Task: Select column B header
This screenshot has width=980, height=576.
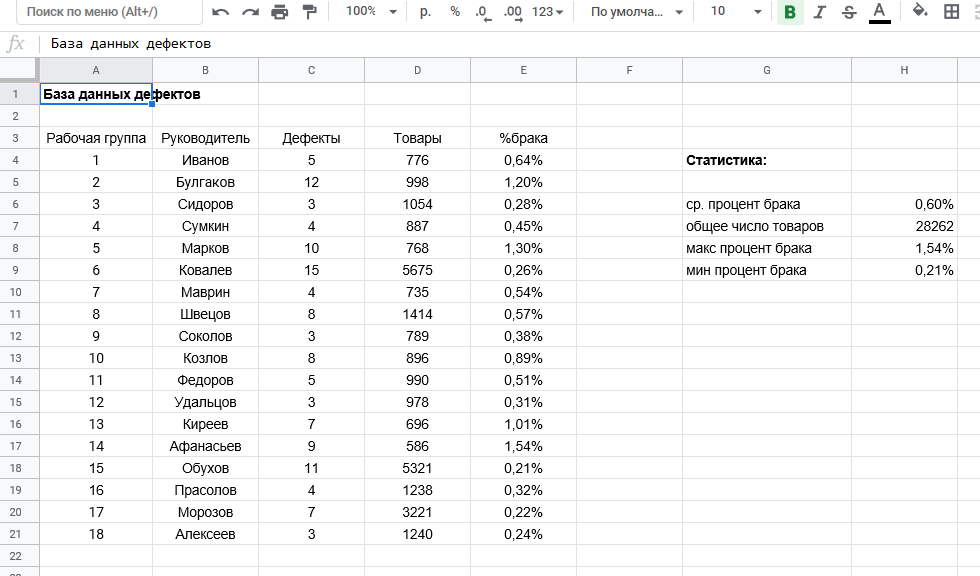Action: (205, 71)
